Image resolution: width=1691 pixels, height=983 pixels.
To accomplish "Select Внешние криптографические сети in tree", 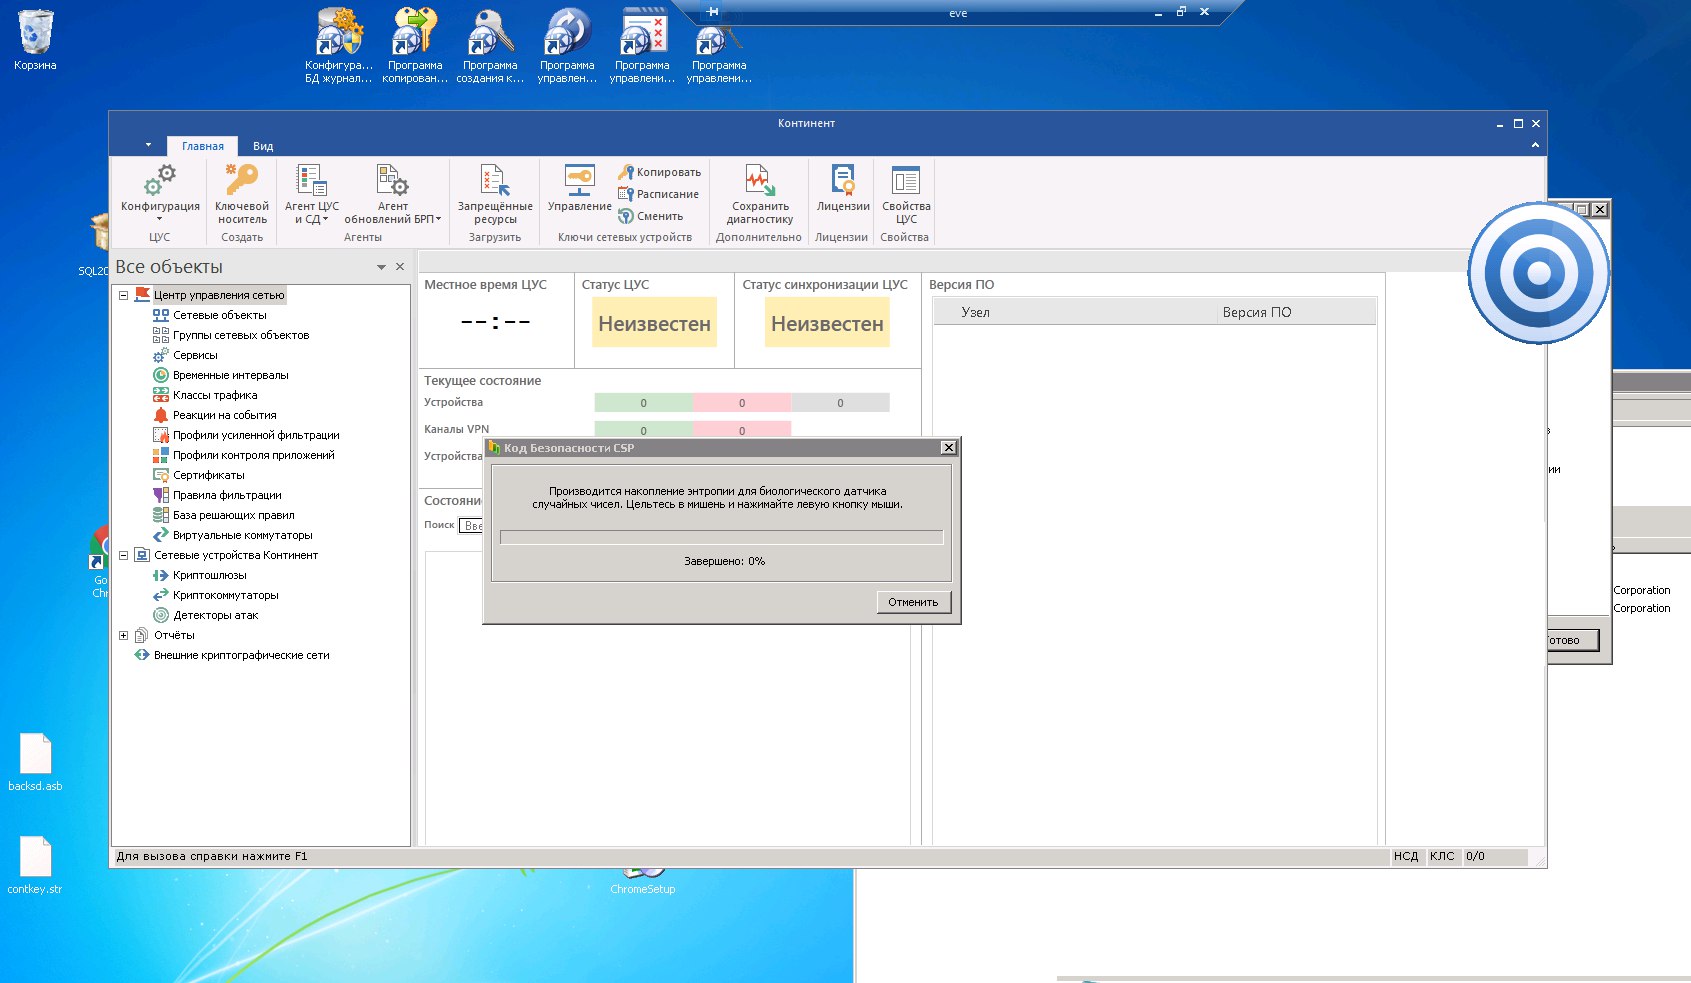I will tap(241, 655).
